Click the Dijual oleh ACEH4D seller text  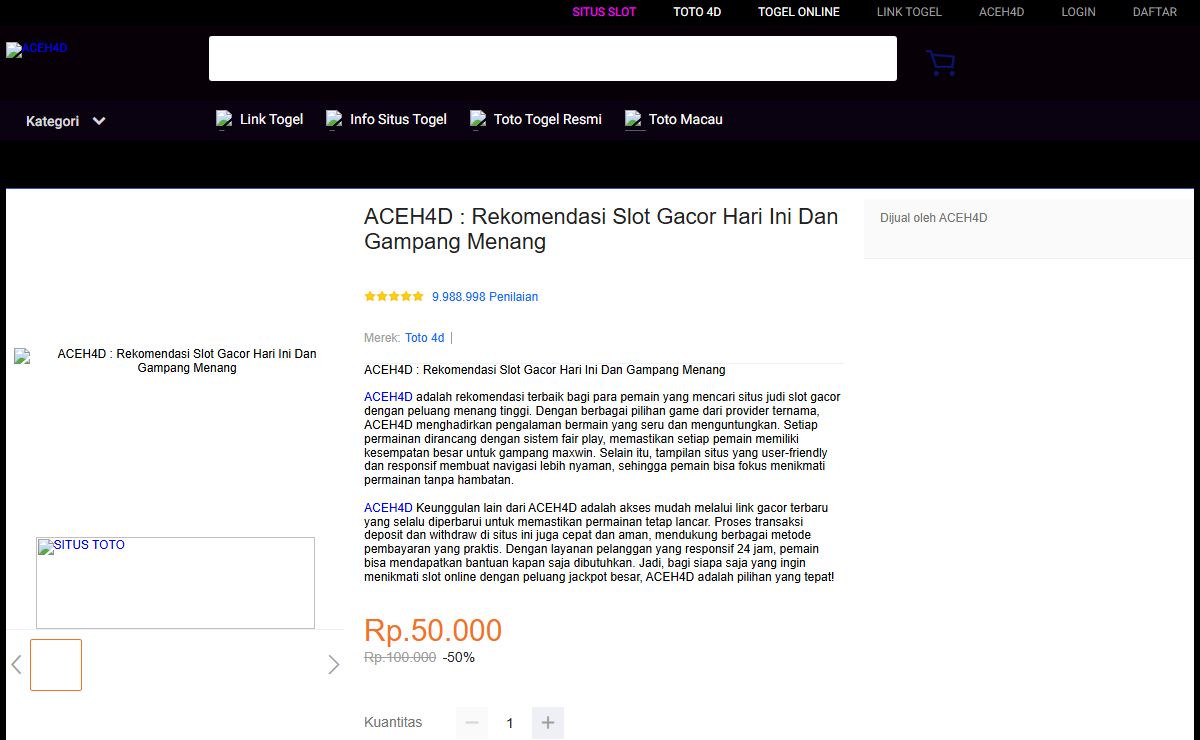pyautogui.click(x=933, y=218)
